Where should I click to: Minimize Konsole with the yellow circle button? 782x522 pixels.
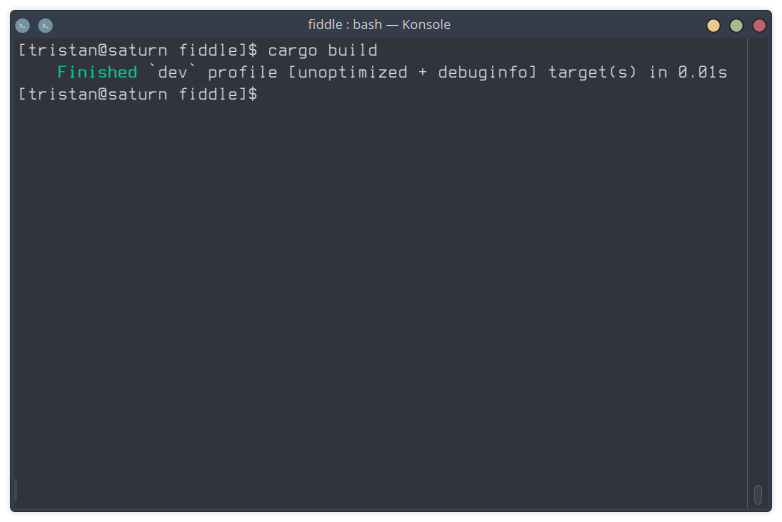713,25
